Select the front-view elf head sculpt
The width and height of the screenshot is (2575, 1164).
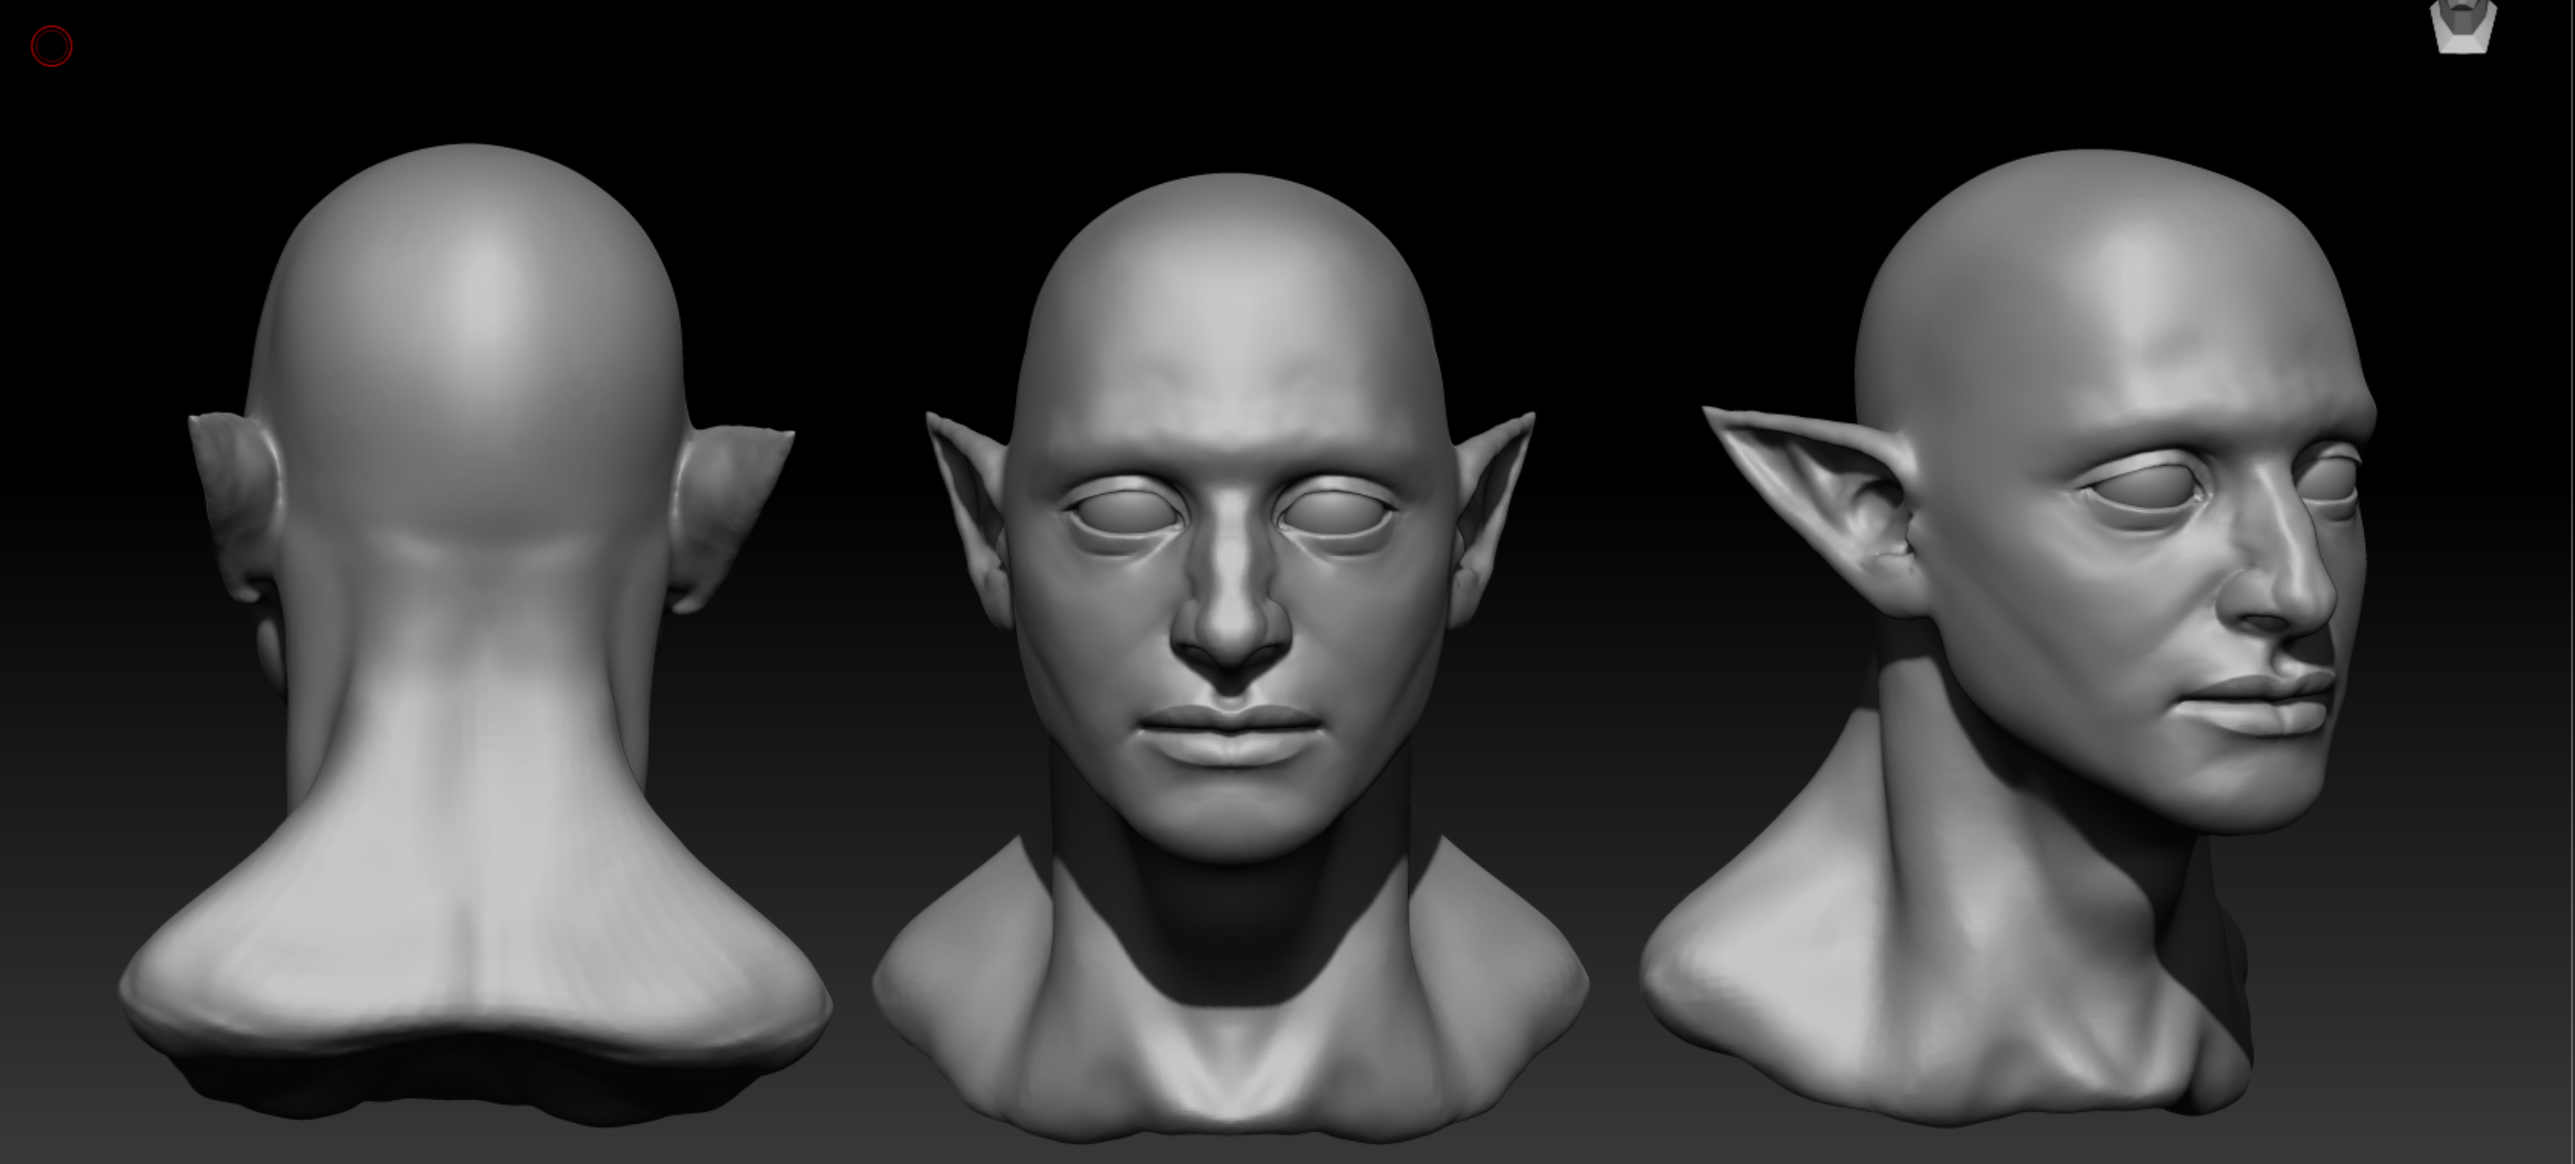click(1230, 657)
